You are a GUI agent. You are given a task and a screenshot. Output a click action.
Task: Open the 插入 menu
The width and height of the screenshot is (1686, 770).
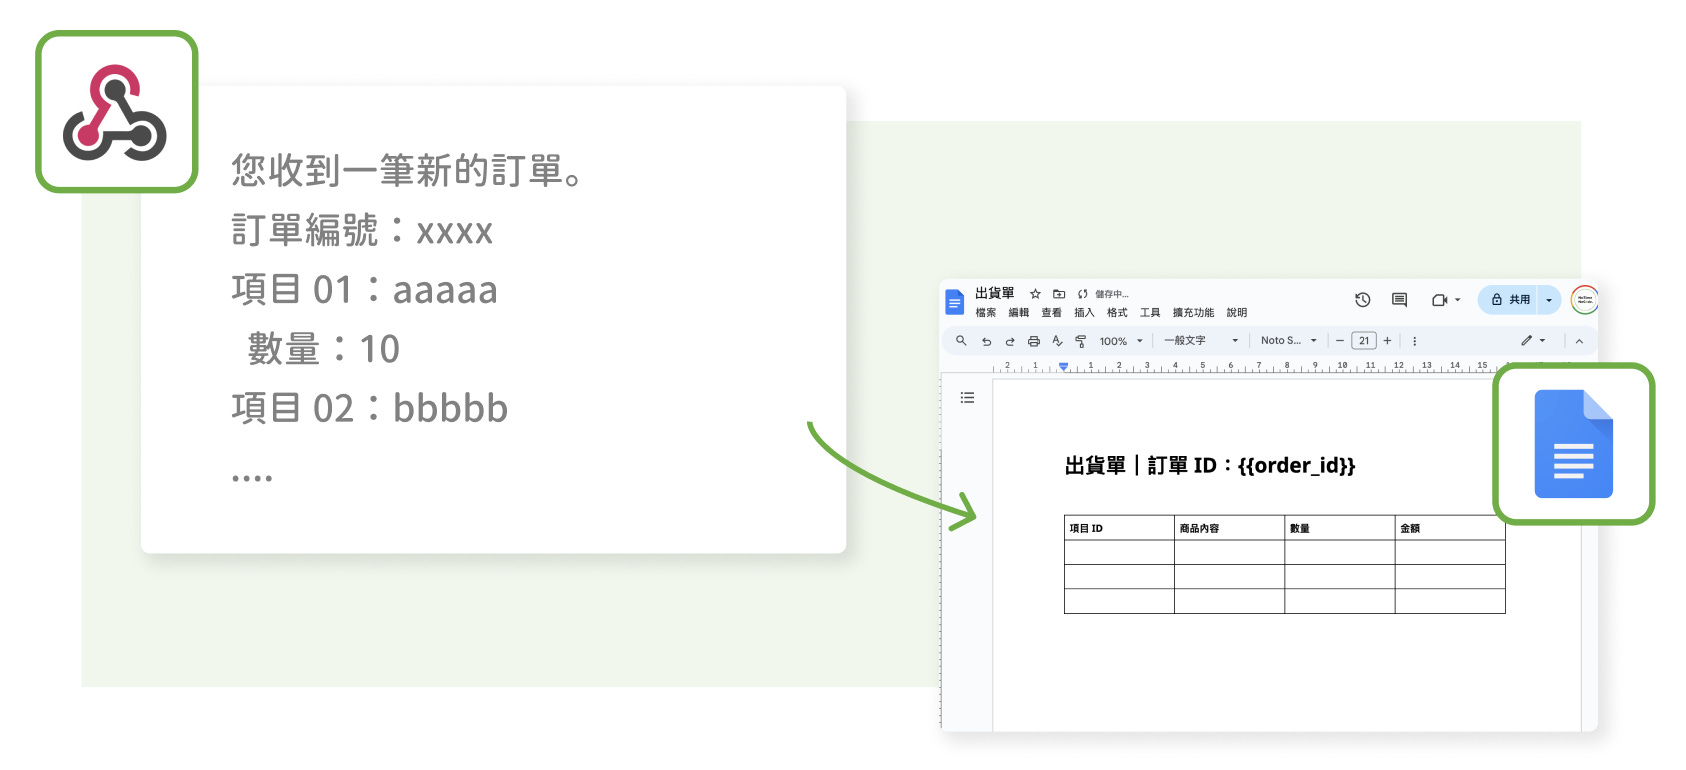(x=1085, y=313)
